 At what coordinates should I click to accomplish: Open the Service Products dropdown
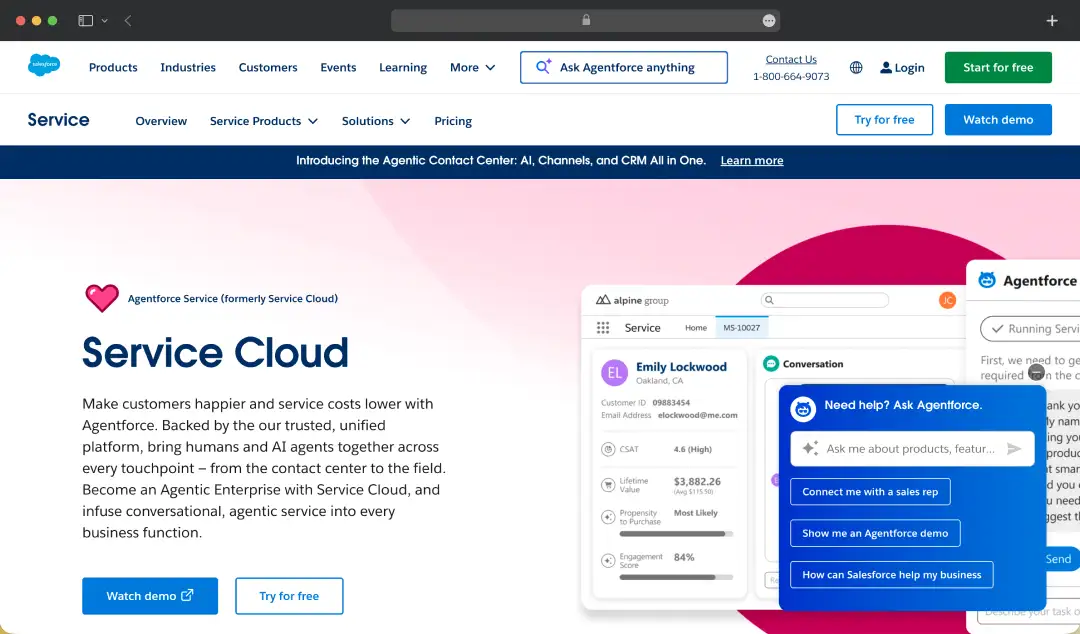coord(263,121)
